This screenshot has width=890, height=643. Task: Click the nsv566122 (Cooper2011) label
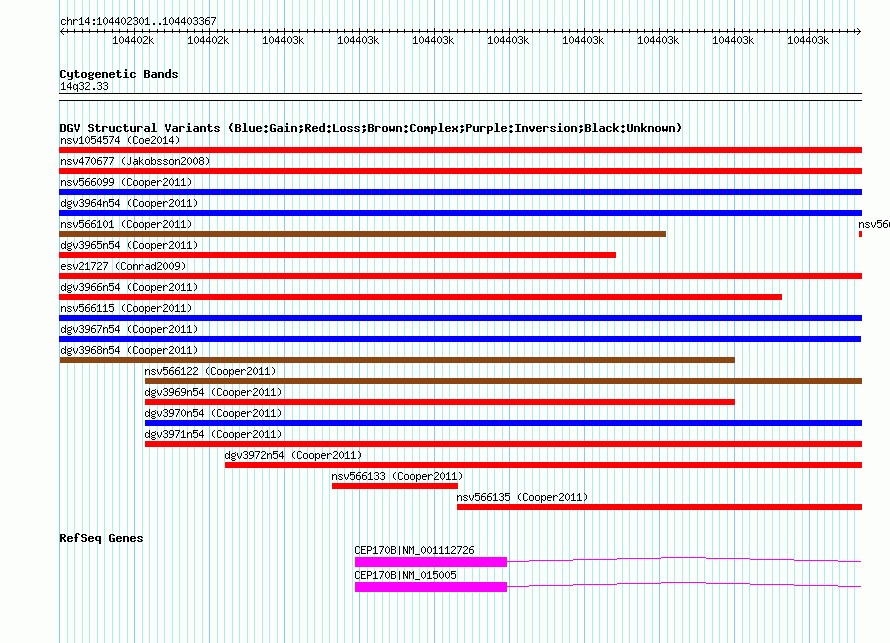tap(210, 371)
